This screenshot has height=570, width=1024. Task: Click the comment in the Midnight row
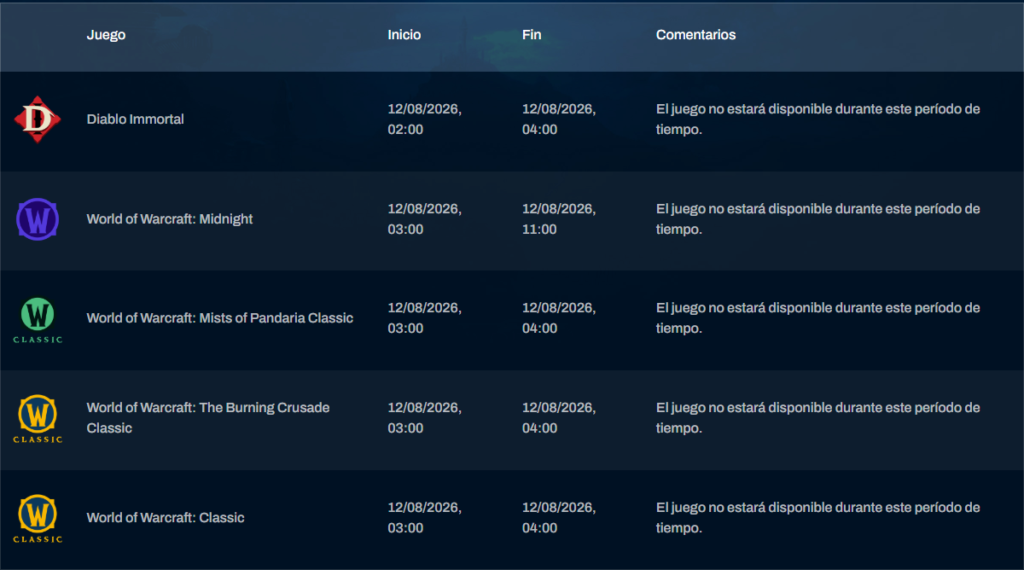pos(818,219)
